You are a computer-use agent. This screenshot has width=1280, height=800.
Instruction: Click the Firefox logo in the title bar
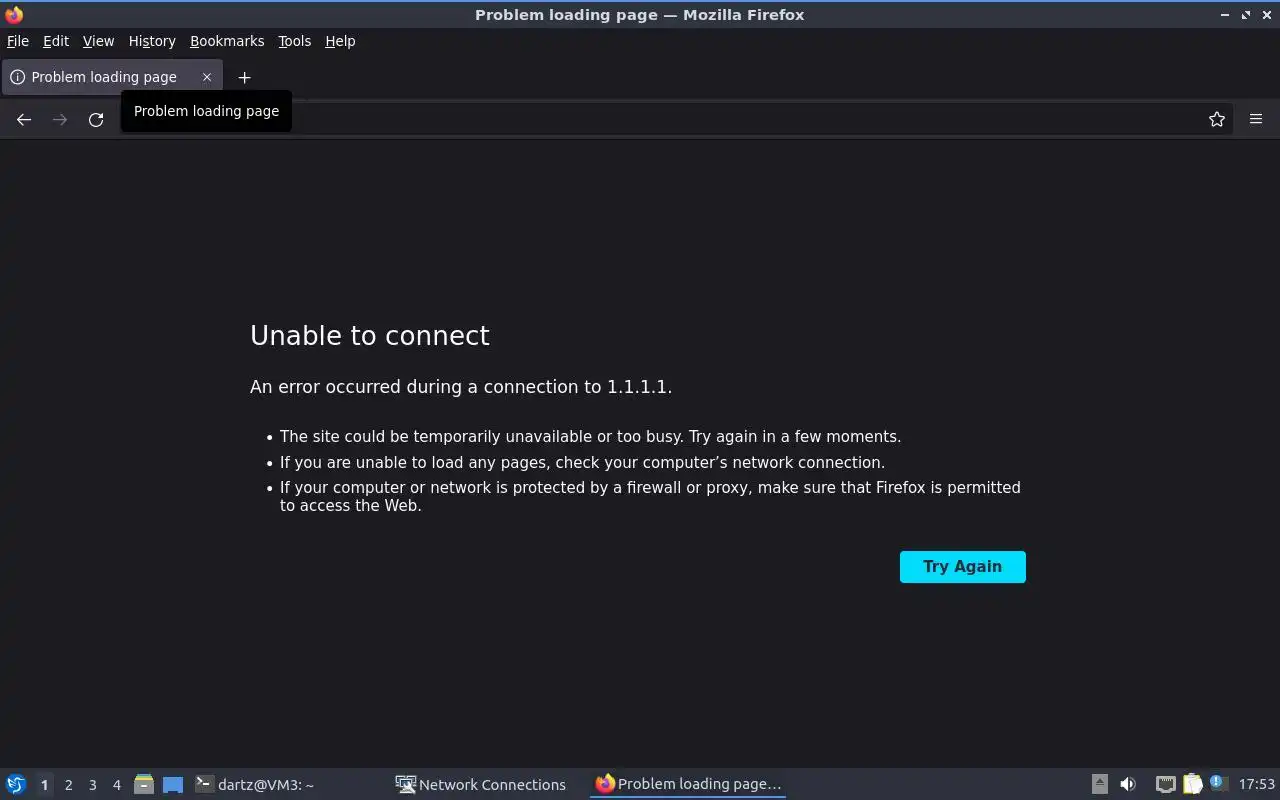[14, 14]
